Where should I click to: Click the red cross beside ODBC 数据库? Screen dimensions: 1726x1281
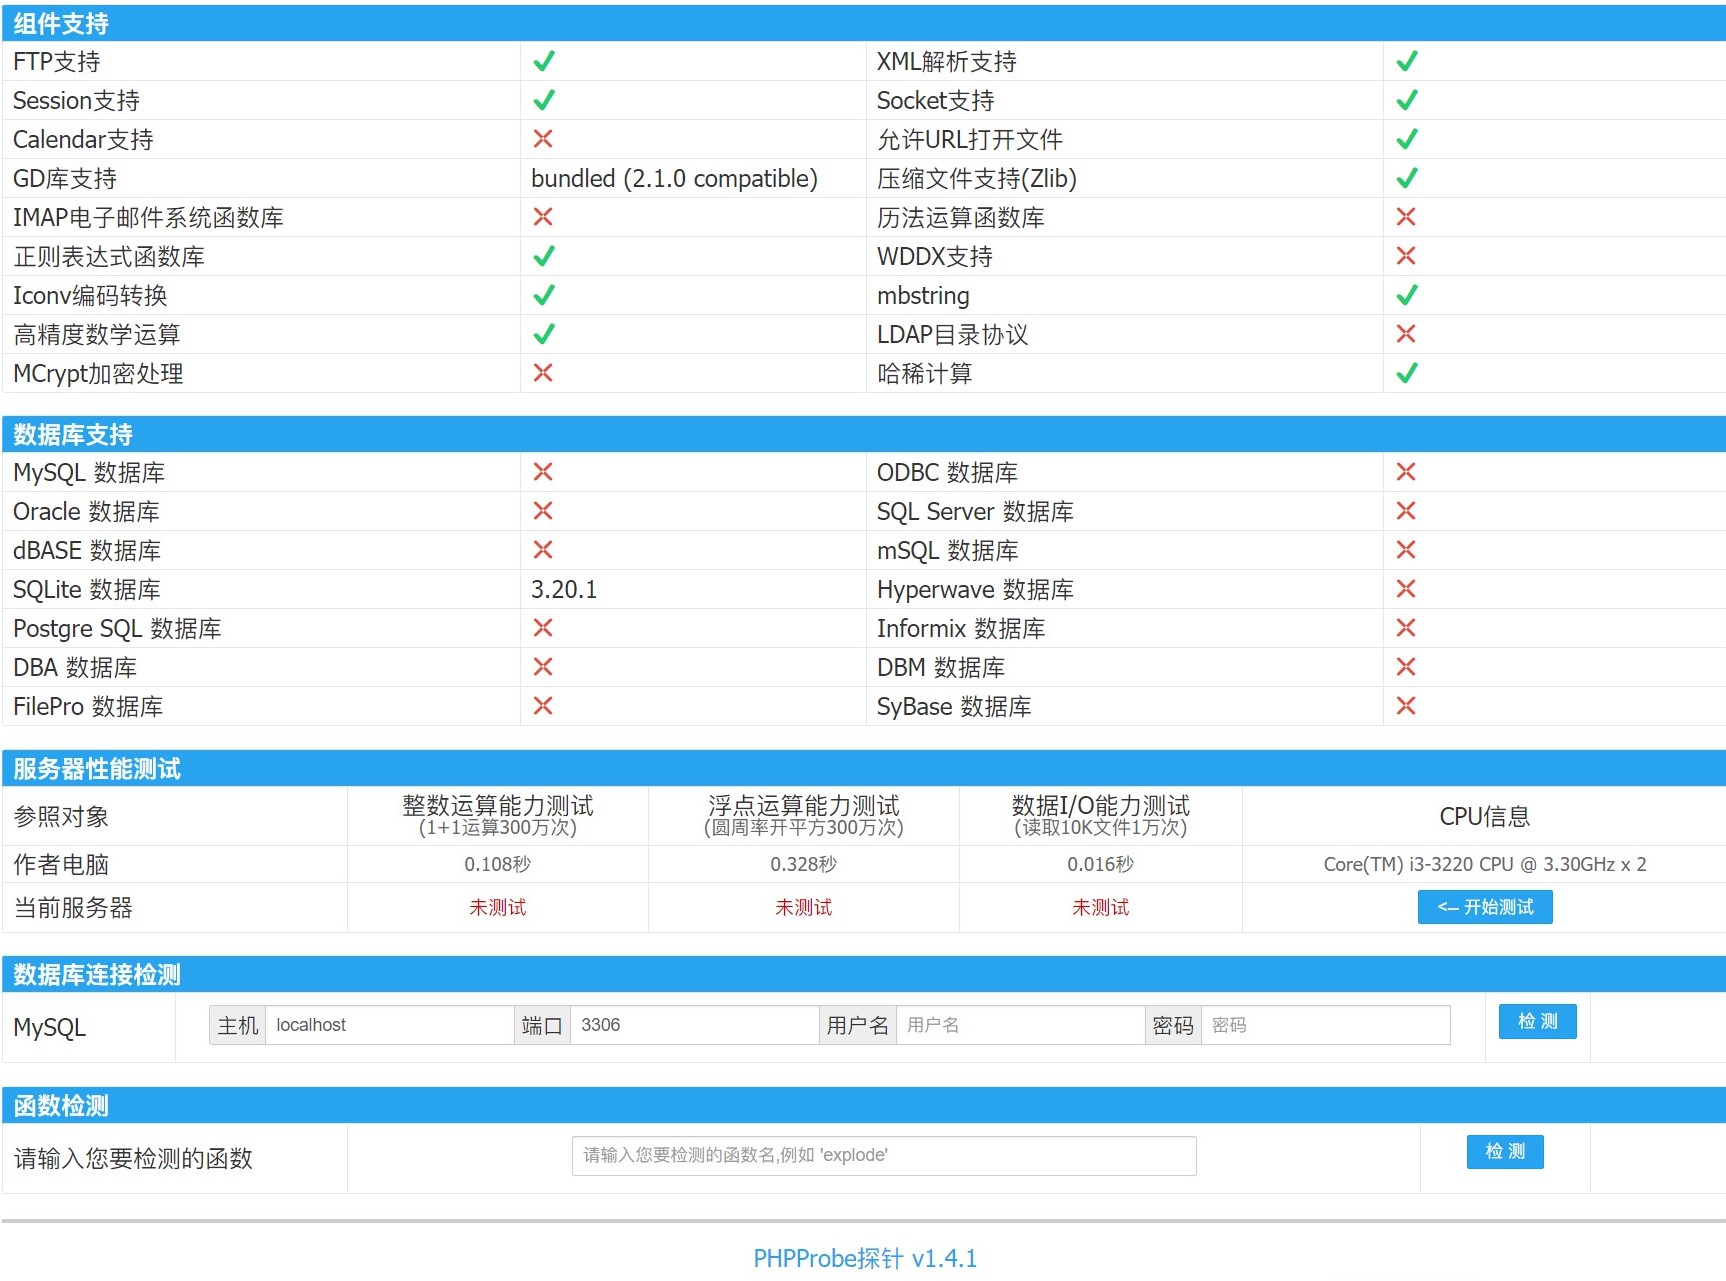[1406, 471]
